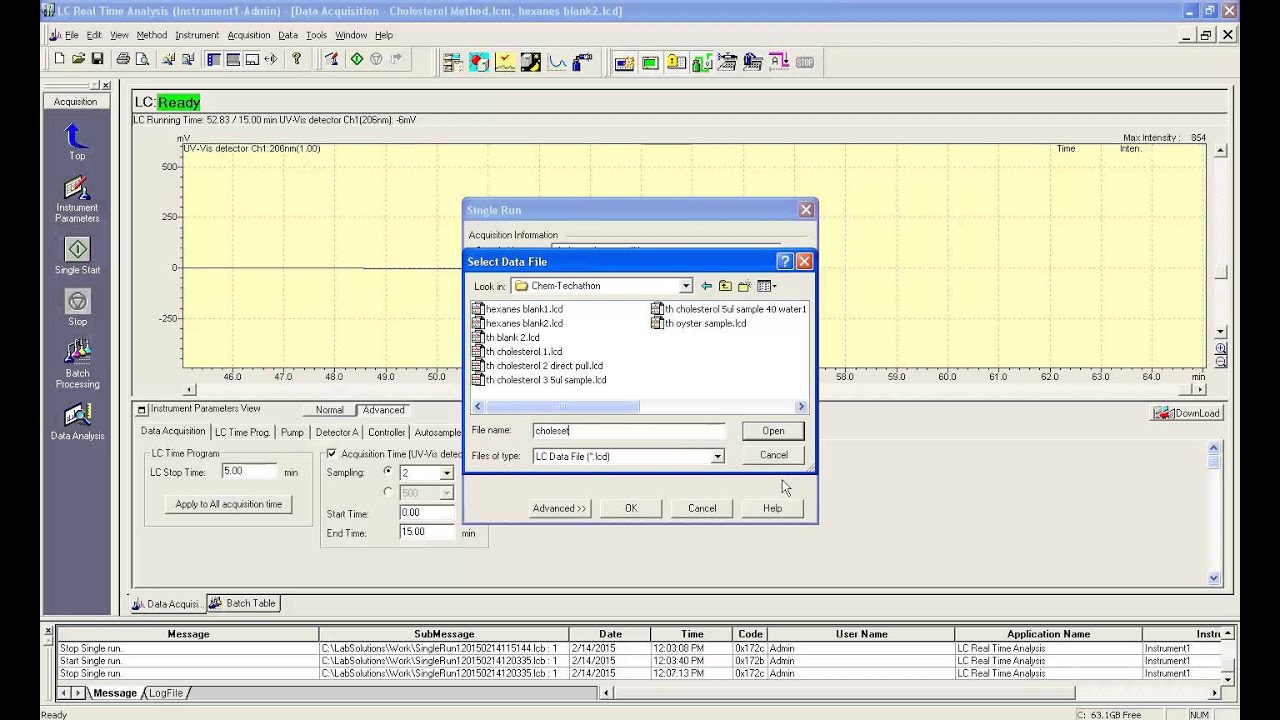Click the file list scroll right arrow

(801, 407)
